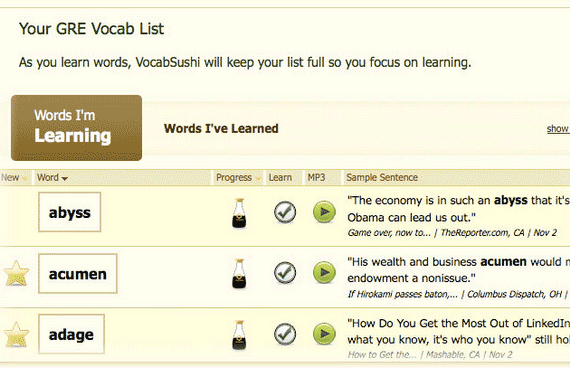570x368 pixels.
Task: Mark abyss as learned with the checkmark
Action: (285, 212)
